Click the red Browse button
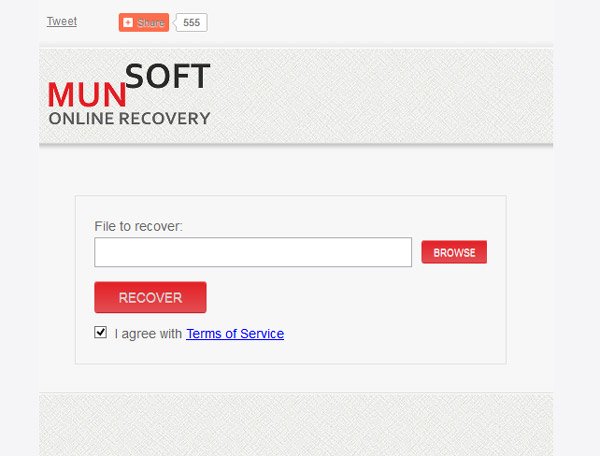 click(x=454, y=252)
